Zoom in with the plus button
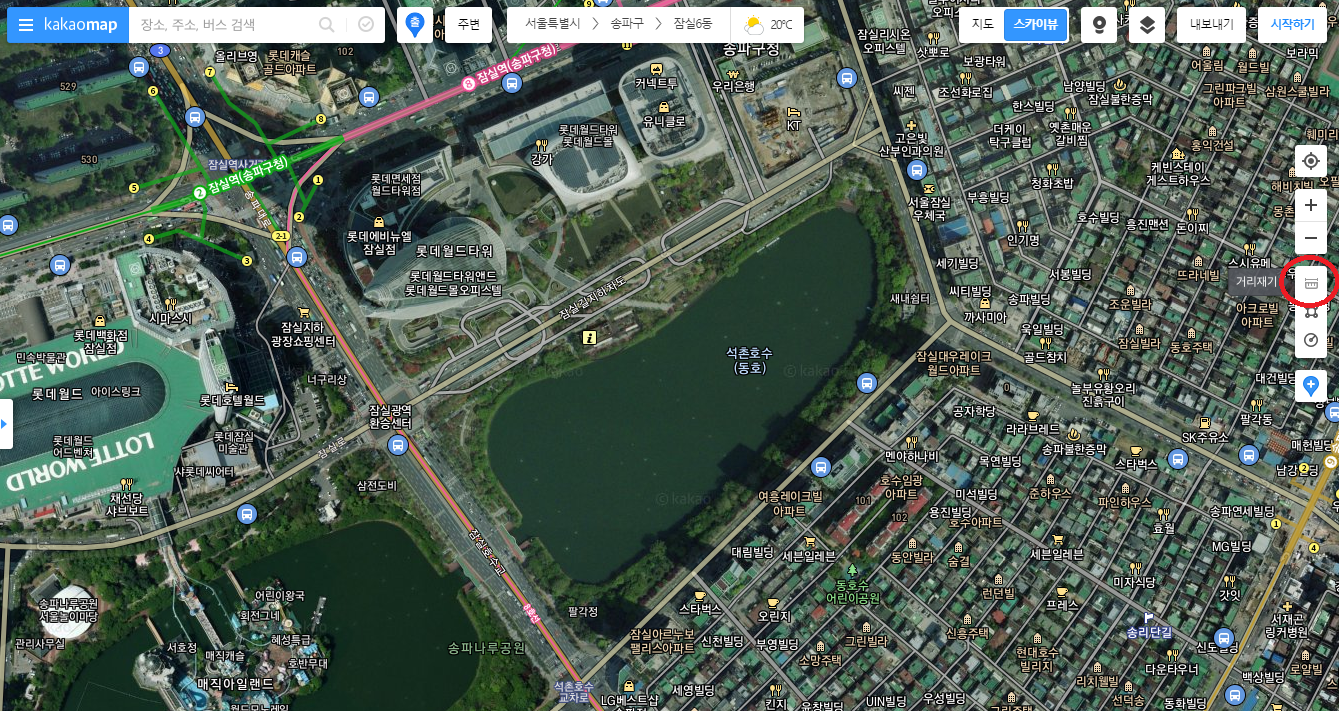This screenshot has width=1339, height=711. point(1311,205)
